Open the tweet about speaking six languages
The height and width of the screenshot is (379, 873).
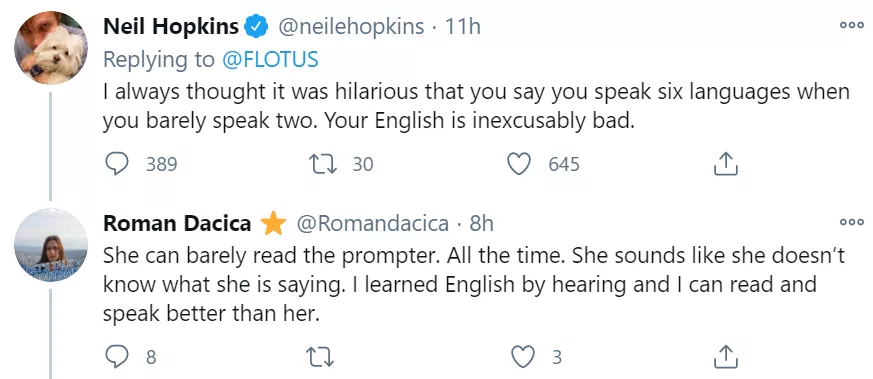click(476, 107)
